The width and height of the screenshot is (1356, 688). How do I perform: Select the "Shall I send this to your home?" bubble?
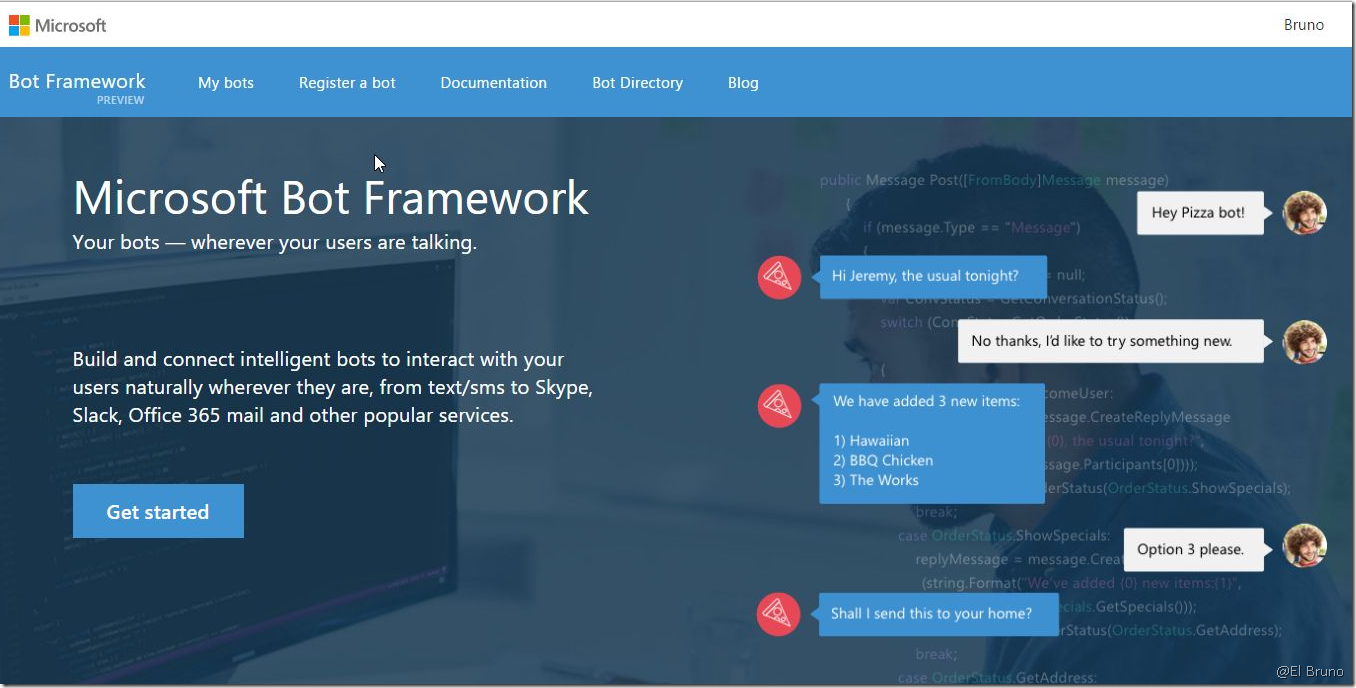click(934, 614)
